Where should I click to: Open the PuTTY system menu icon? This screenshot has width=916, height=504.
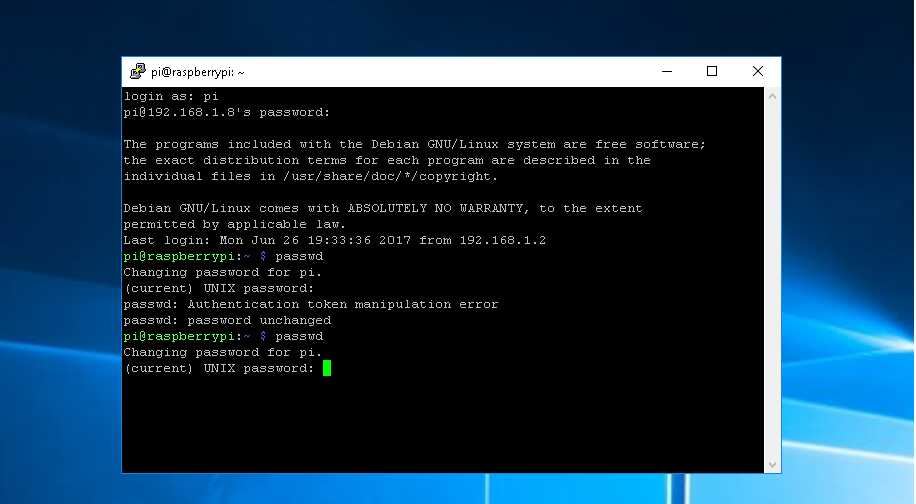click(137, 72)
